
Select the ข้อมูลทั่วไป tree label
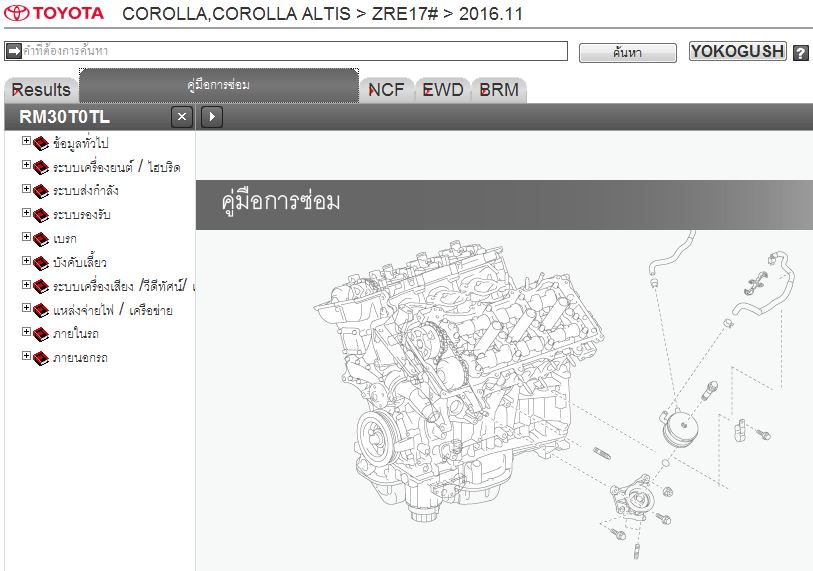click(80, 143)
